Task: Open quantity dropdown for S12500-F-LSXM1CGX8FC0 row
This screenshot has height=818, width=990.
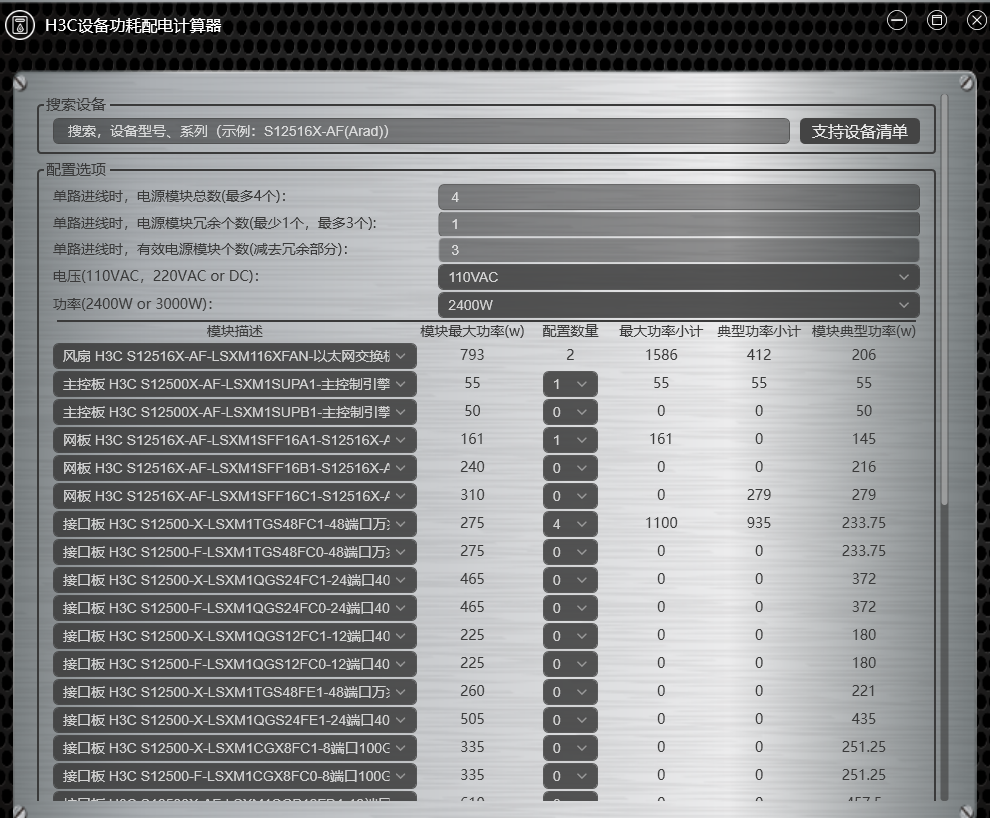Action: point(570,776)
